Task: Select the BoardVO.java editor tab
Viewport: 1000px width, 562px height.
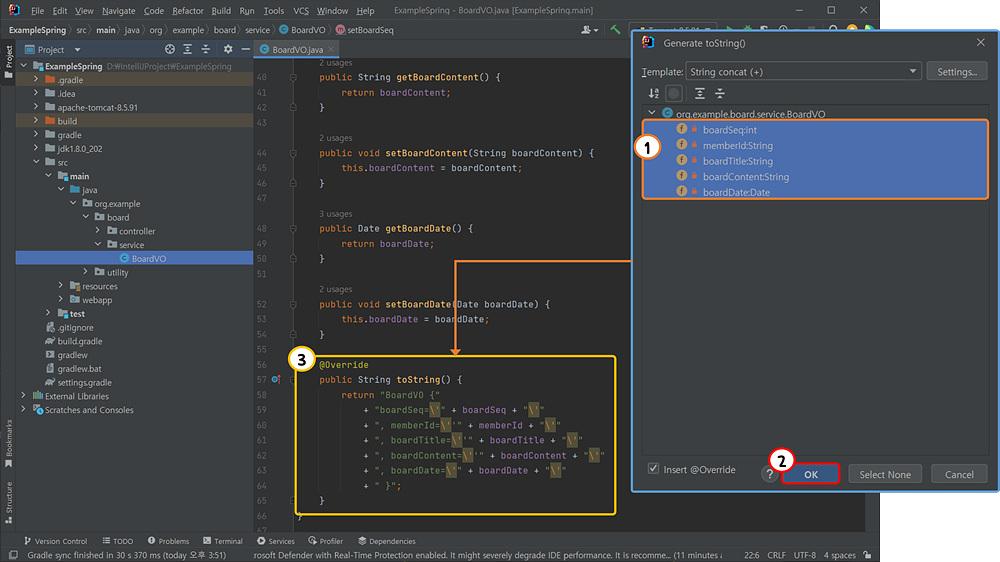Action: (x=296, y=49)
